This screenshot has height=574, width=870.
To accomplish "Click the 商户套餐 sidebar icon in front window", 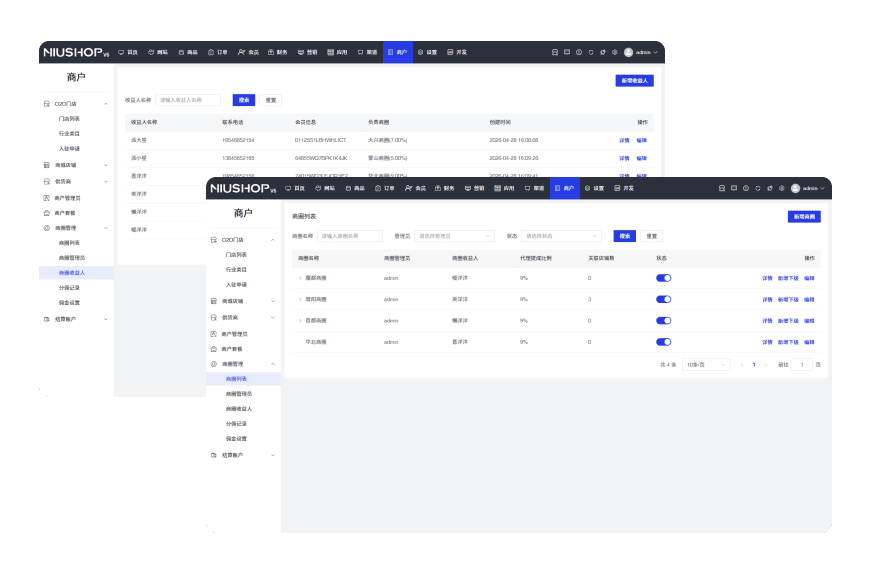I will pyautogui.click(x=213, y=348).
